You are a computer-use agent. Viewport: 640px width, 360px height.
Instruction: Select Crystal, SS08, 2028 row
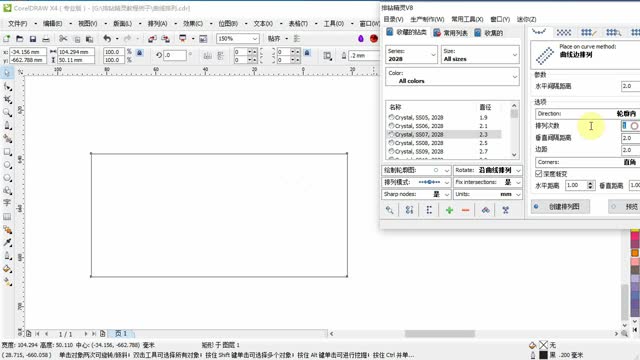point(444,143)
